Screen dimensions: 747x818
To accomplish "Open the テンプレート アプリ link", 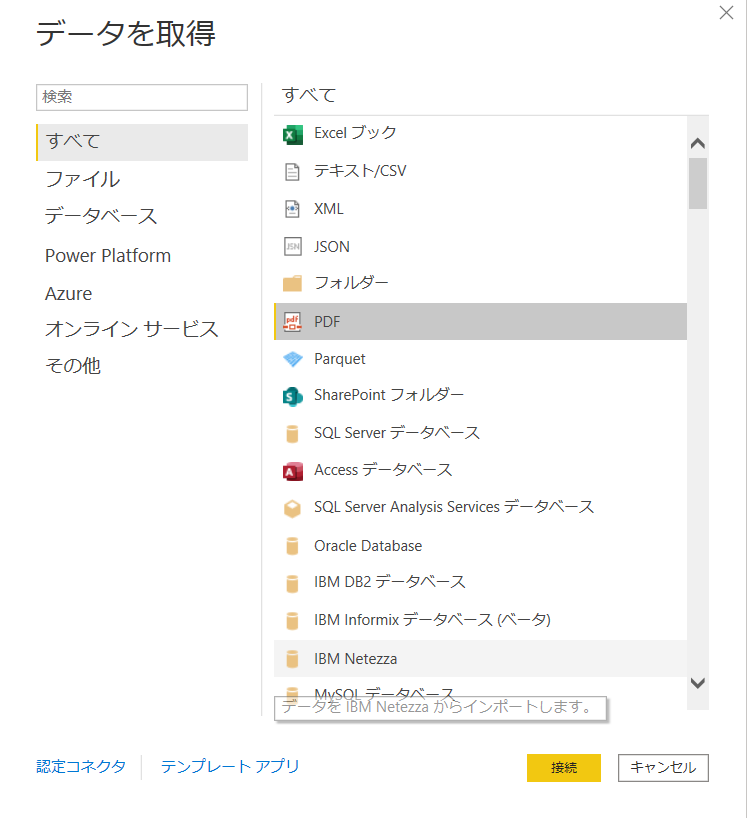I will tap(230, 766).
